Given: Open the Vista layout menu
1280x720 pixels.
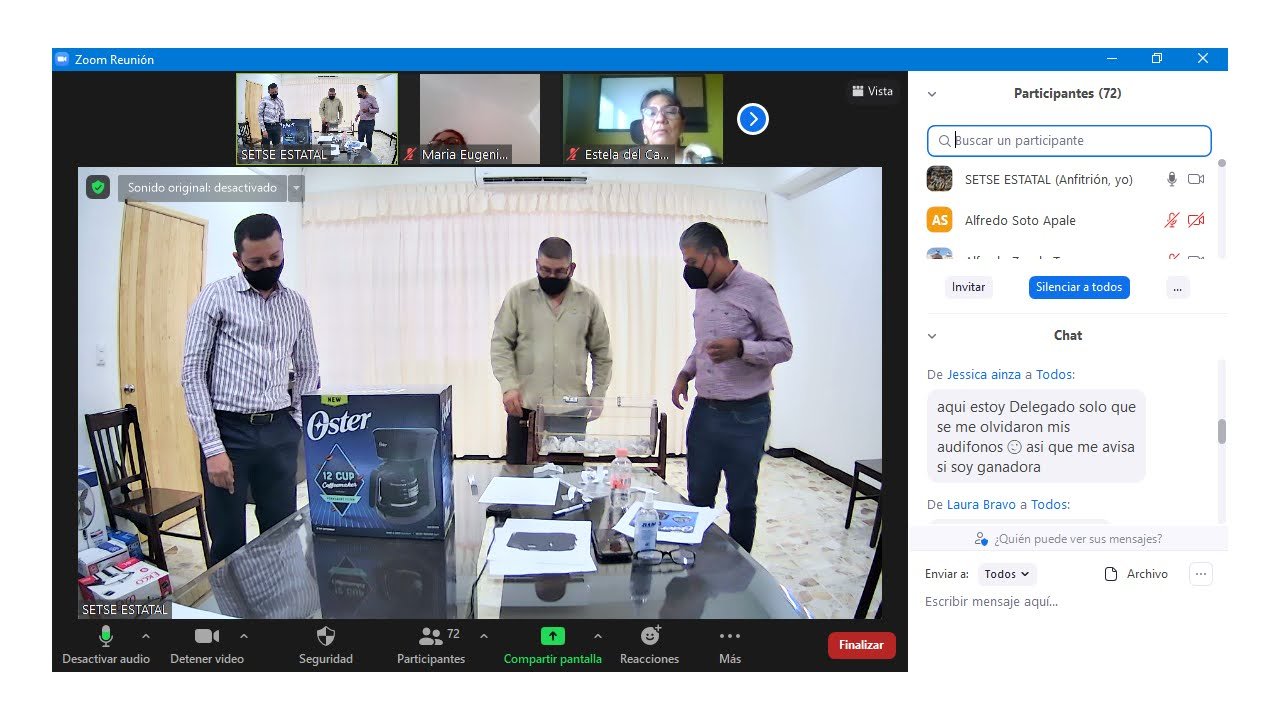Looking at the screenshot, I should coord(872,91).
